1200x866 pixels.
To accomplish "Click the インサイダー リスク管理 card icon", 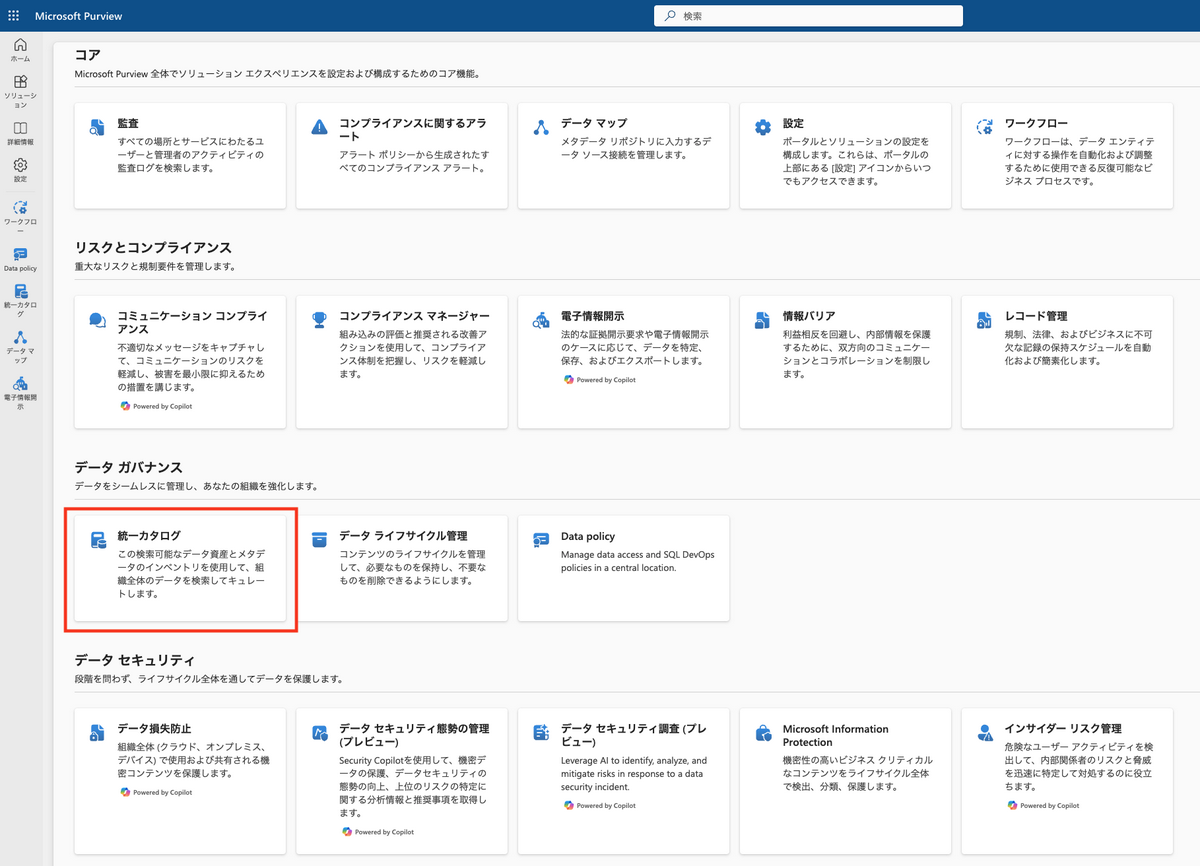I will click(x=985, y=733).
